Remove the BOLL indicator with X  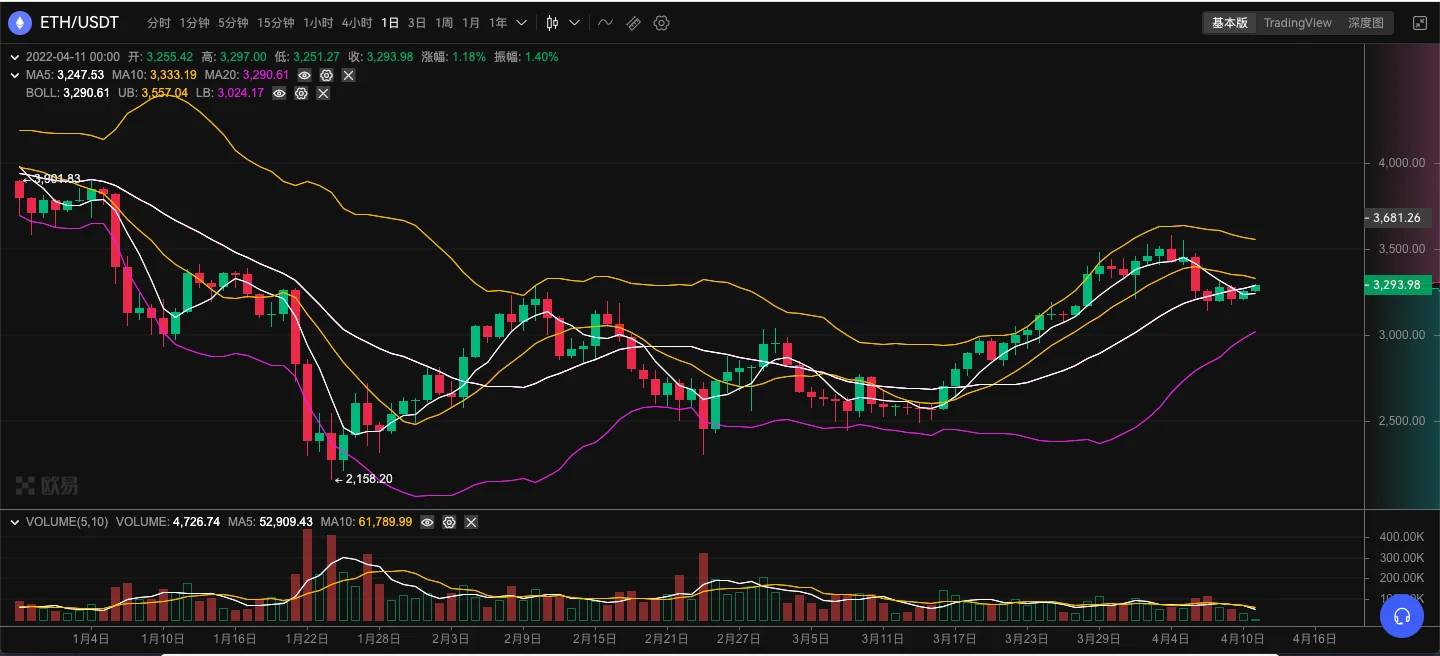pos(323,93)
